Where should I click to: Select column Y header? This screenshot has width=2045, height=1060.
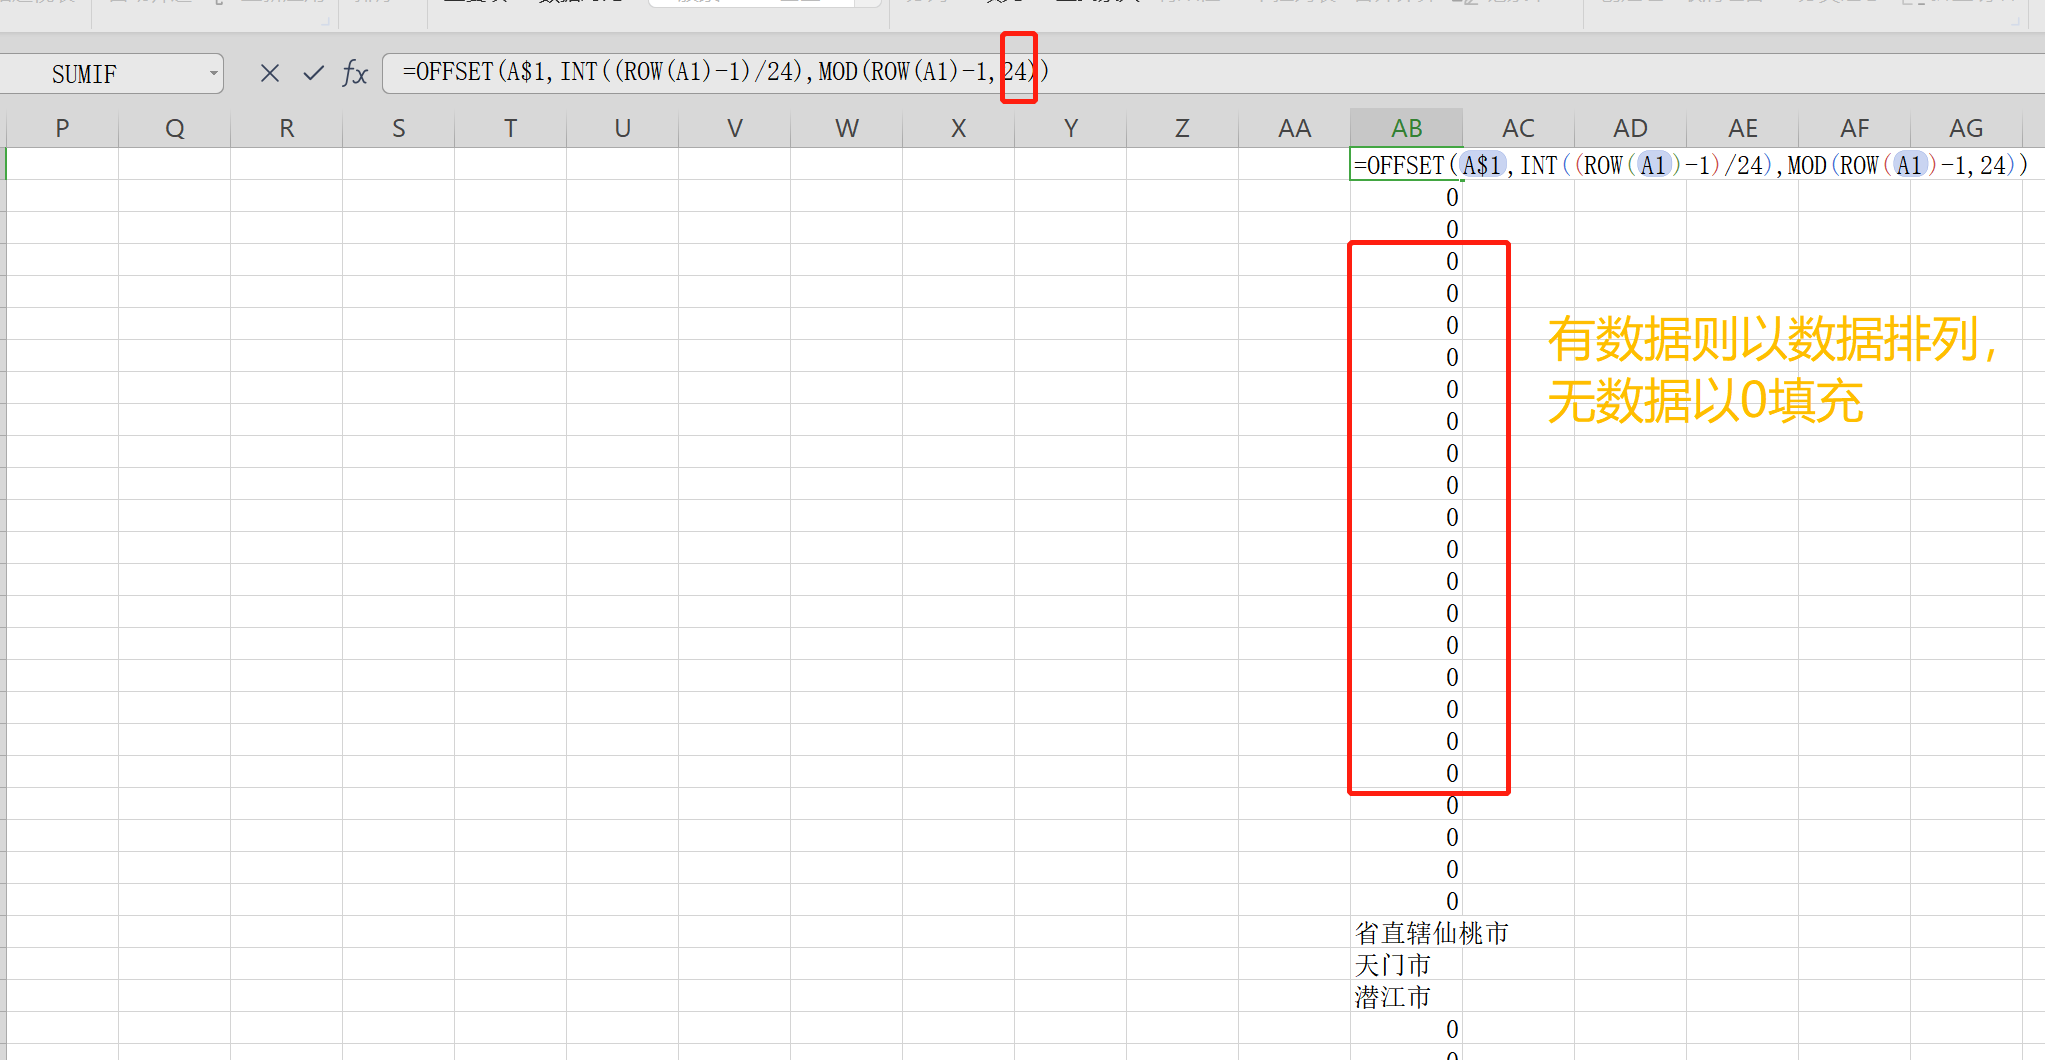pos(1070,128)
